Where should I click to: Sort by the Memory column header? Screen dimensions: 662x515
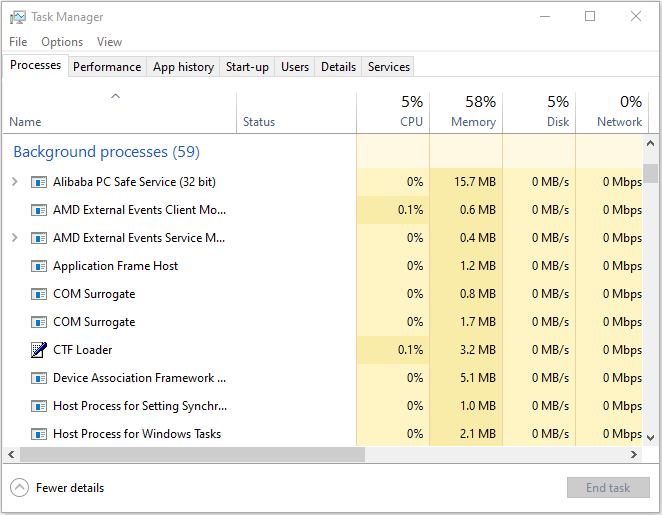(466, 113)
